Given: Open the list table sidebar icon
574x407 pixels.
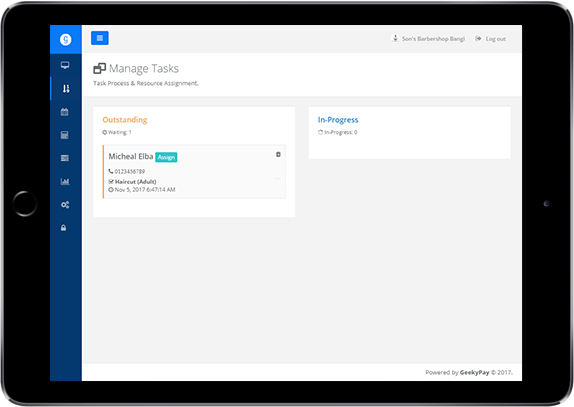Looking at the screenshot, I should [64, 158].
